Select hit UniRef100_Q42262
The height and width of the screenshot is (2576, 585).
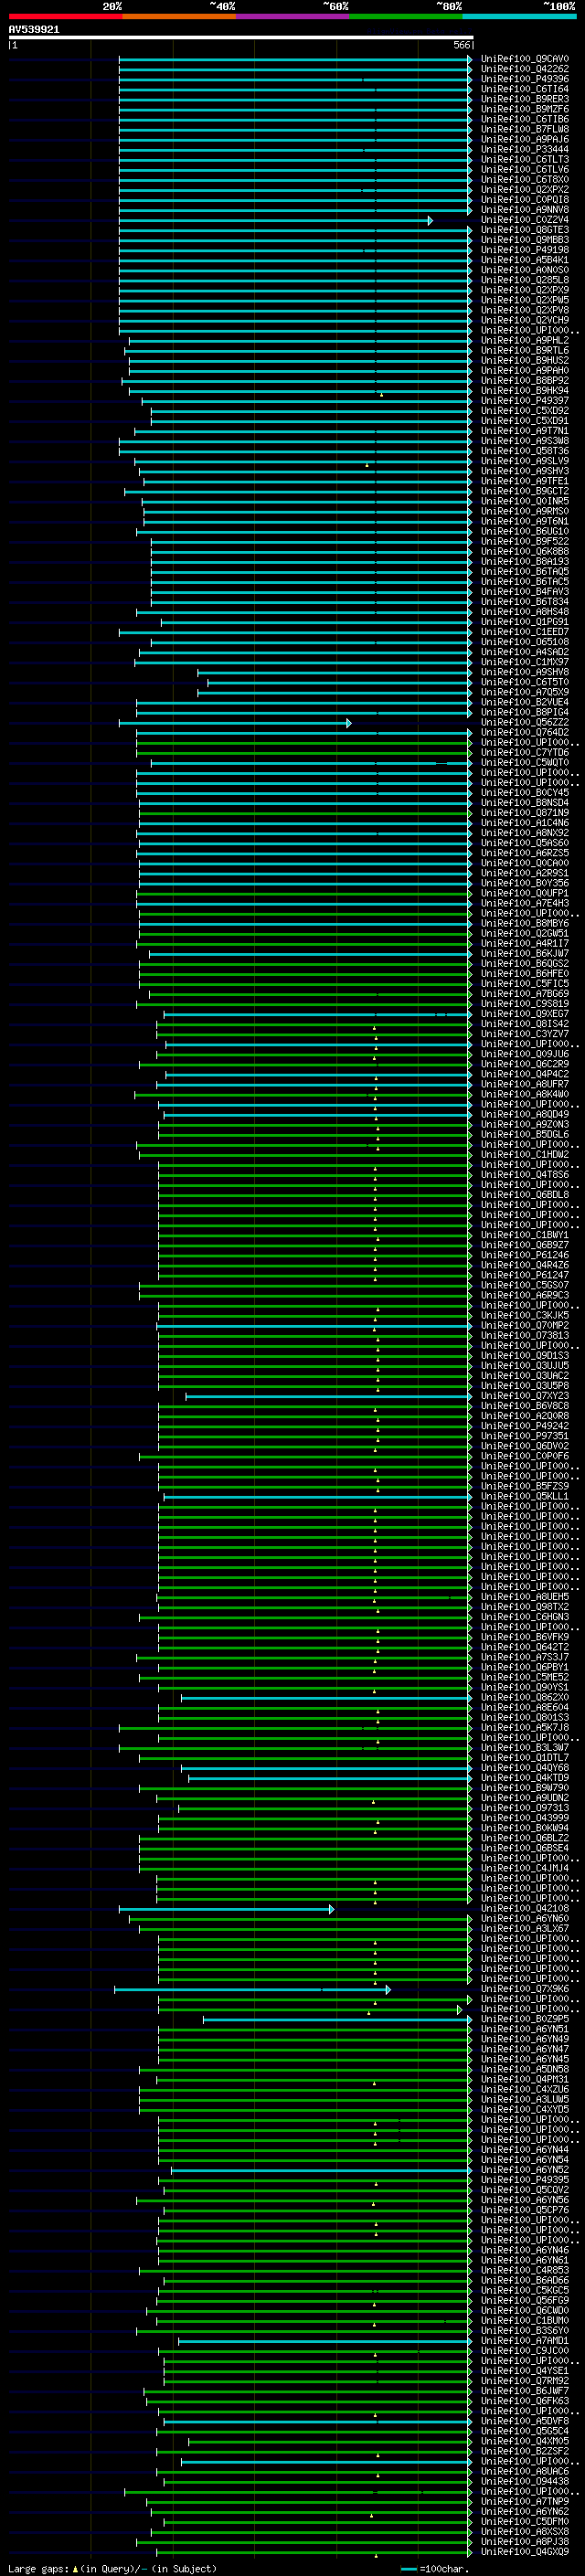(525, 69)
